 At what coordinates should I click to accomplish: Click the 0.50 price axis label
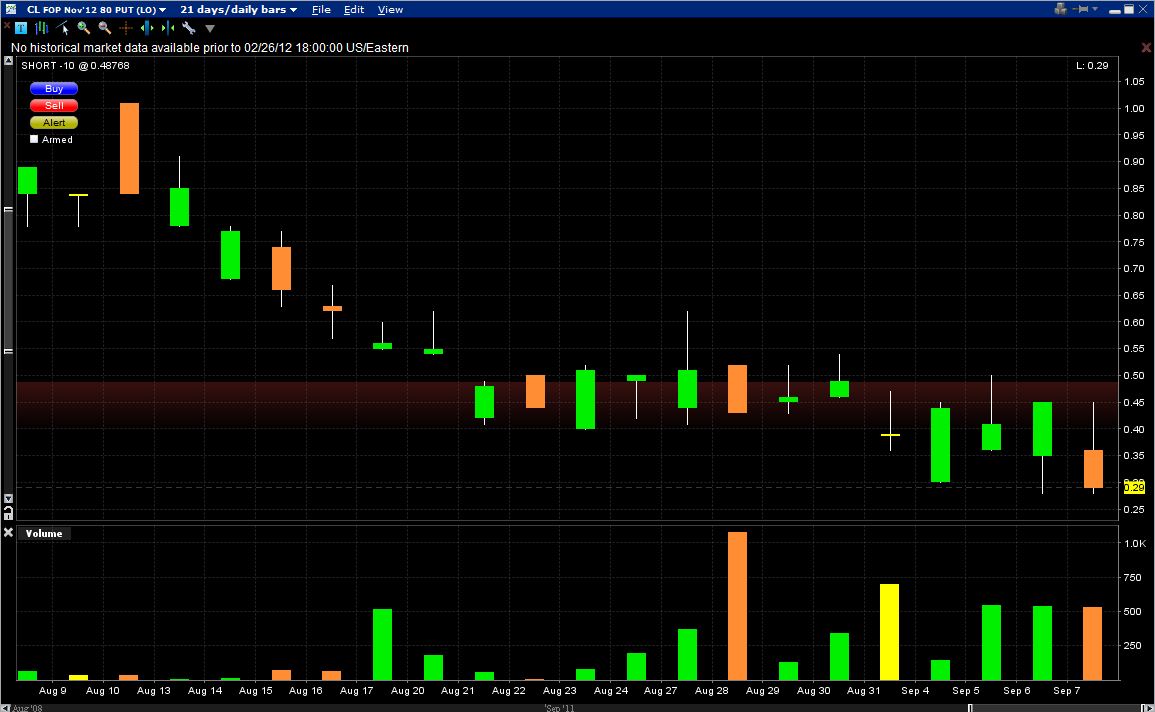pos(1134,376)
